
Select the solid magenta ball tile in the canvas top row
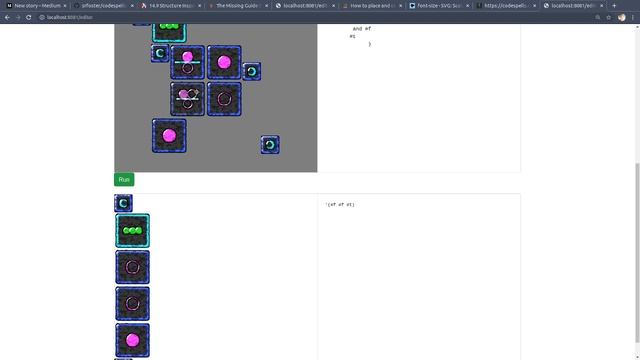point(224,62)
